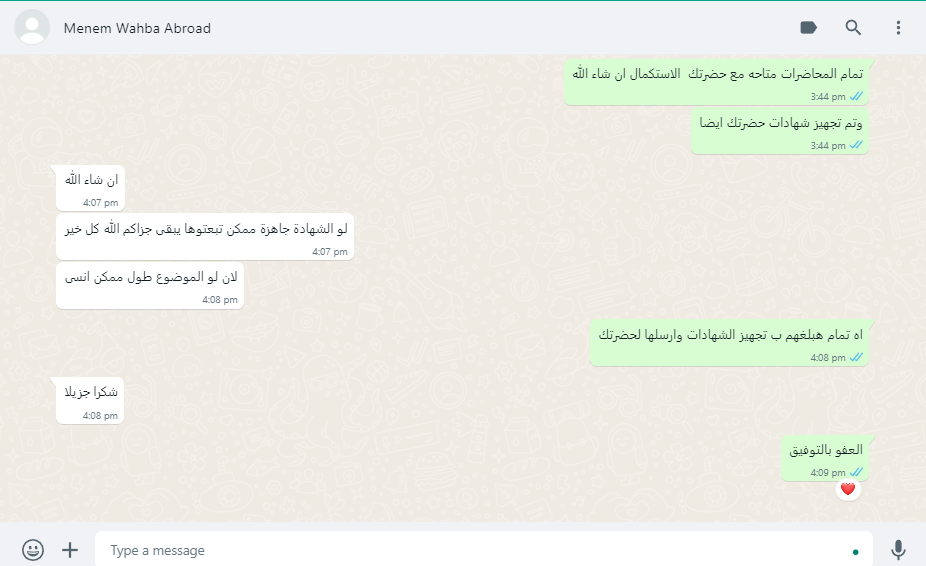The image size is (926, 566).
Task: Open the three-dot chat menu
Action: [898, 28]
